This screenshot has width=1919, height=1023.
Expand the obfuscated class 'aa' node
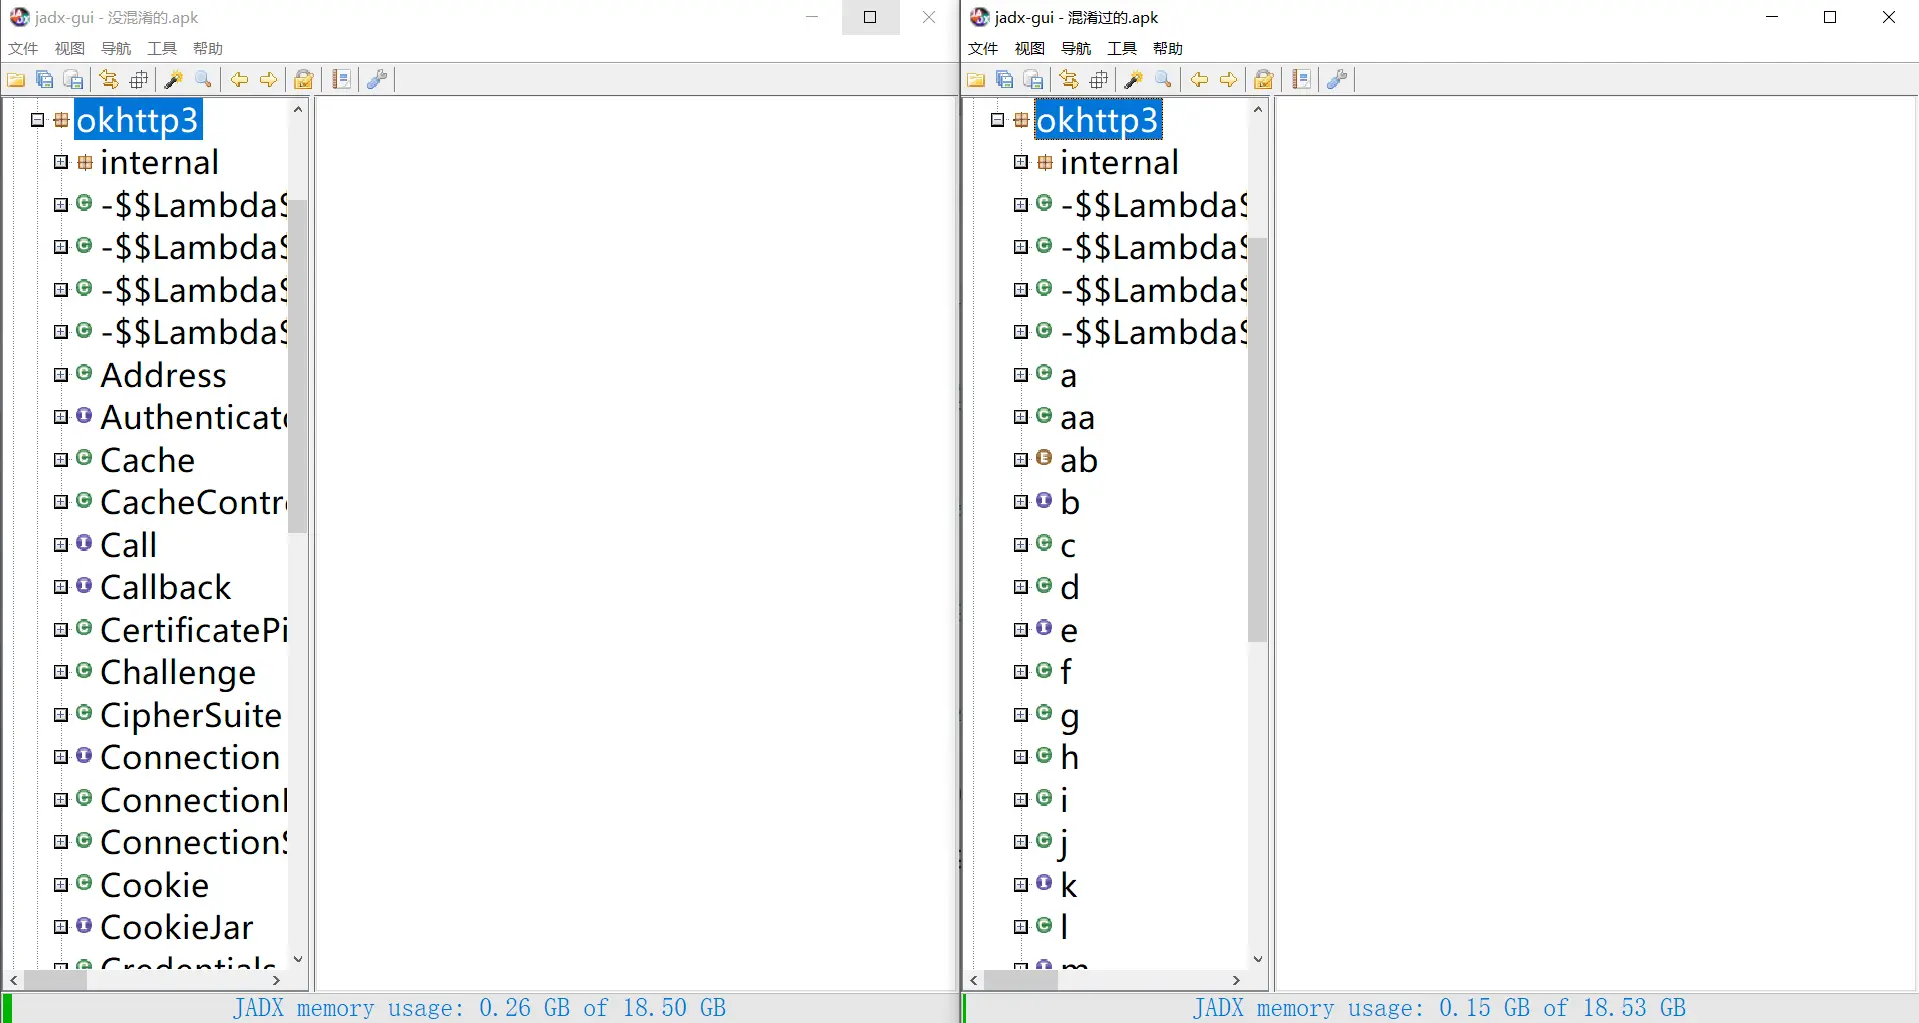pos(1021,417)
